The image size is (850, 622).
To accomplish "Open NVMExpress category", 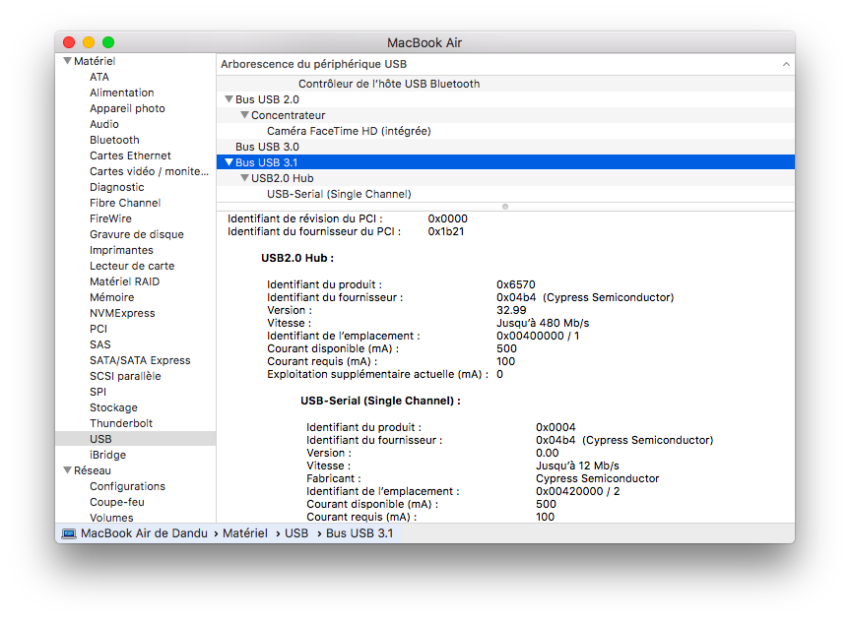I will [x=123, y=313].
